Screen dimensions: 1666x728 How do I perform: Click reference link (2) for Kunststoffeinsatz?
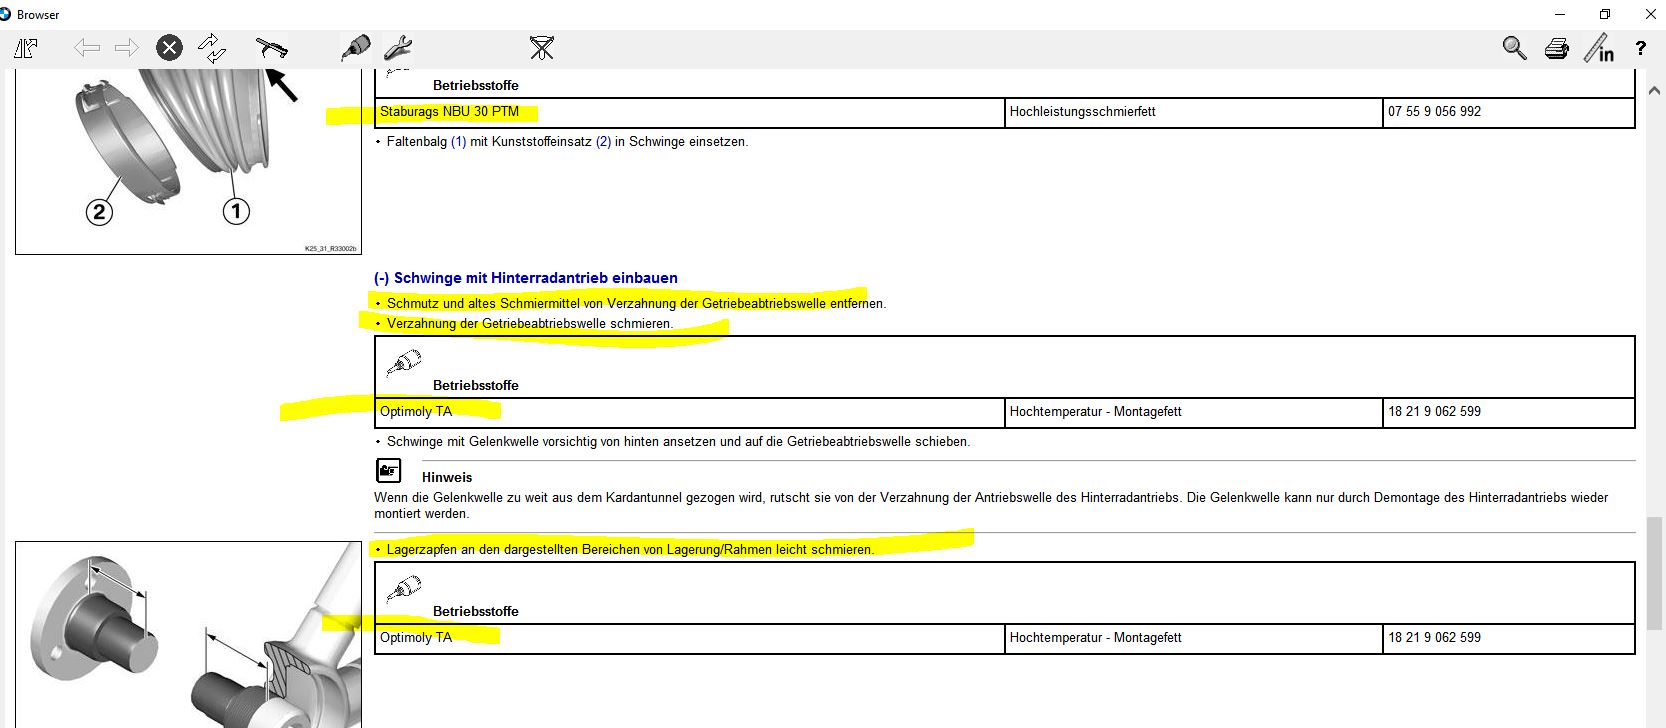coord(603,142)
